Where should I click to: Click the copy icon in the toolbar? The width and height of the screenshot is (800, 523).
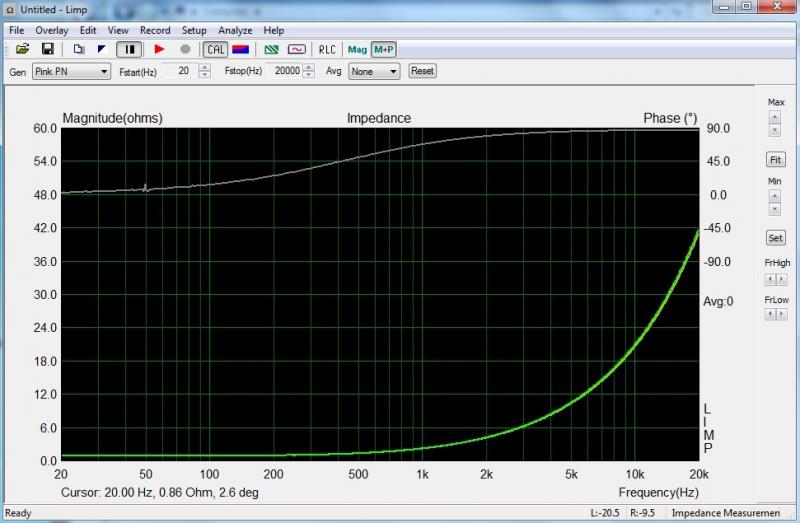click(79, 49)
